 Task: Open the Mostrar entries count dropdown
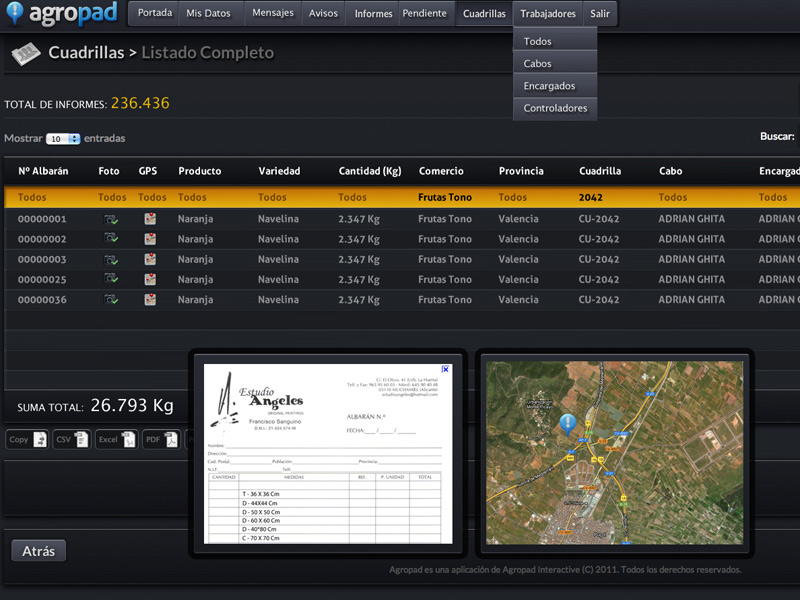point(63,139)
